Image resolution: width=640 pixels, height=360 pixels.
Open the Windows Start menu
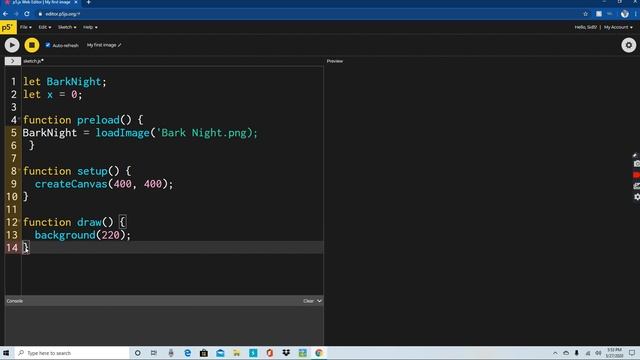click(6, 353)
